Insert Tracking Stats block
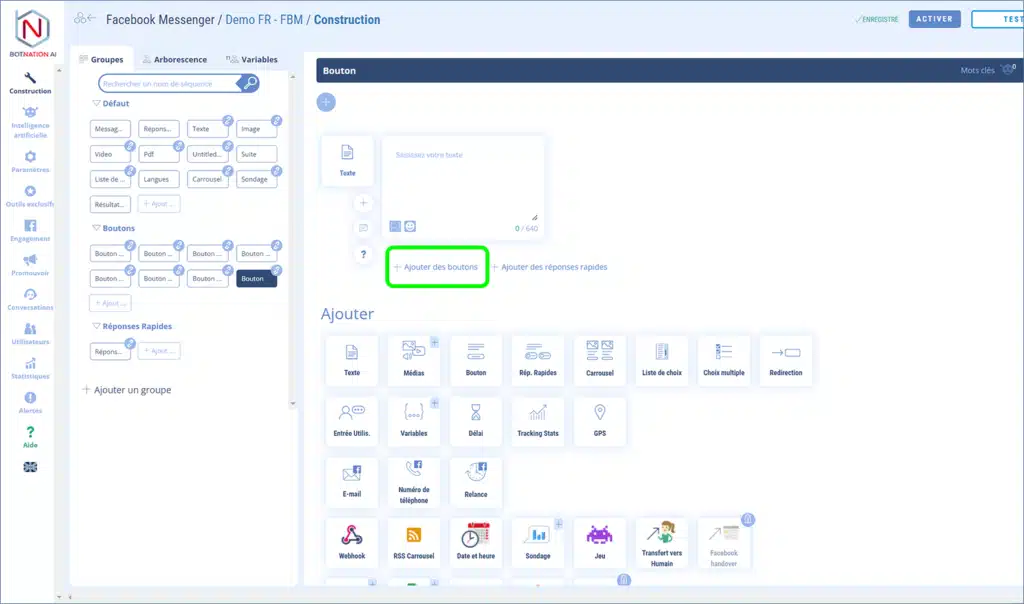 tap(537, 420)
